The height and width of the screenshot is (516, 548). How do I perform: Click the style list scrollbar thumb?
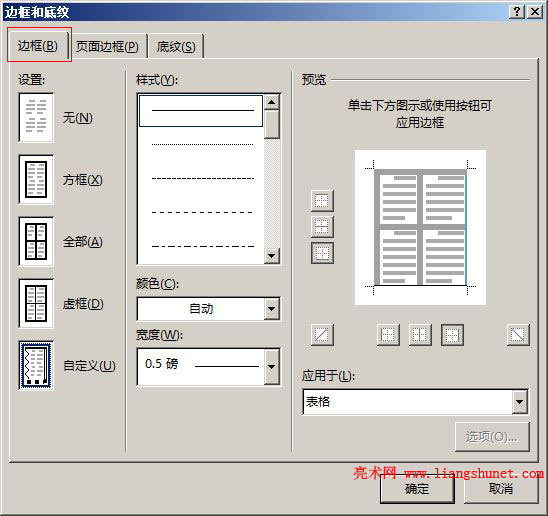tap(272, 124)
